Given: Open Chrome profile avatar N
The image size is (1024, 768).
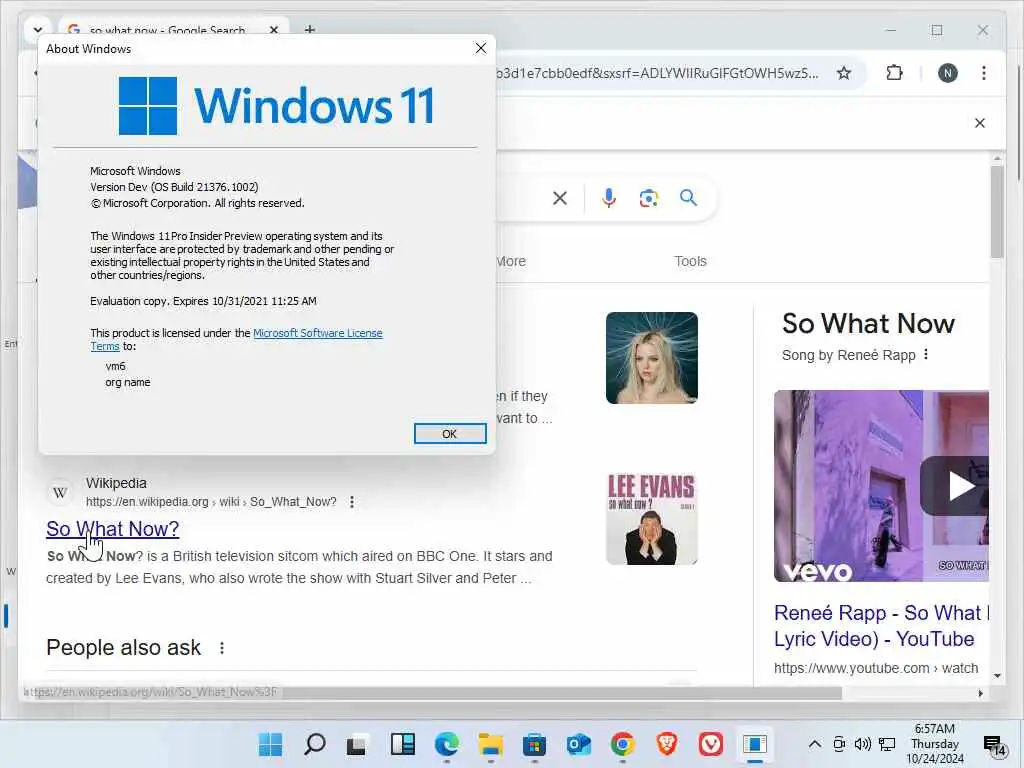Looking at the screenshot, I should click(948, 73).
